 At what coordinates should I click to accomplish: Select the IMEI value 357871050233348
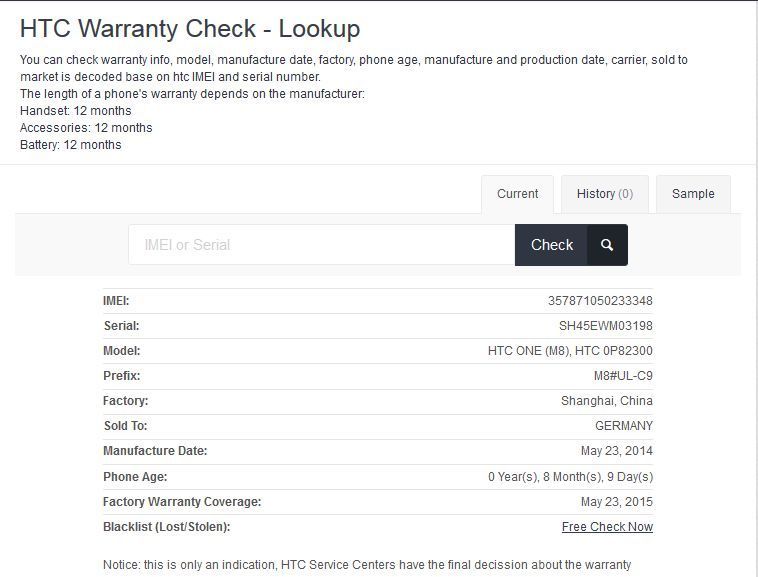coord(600,301)
